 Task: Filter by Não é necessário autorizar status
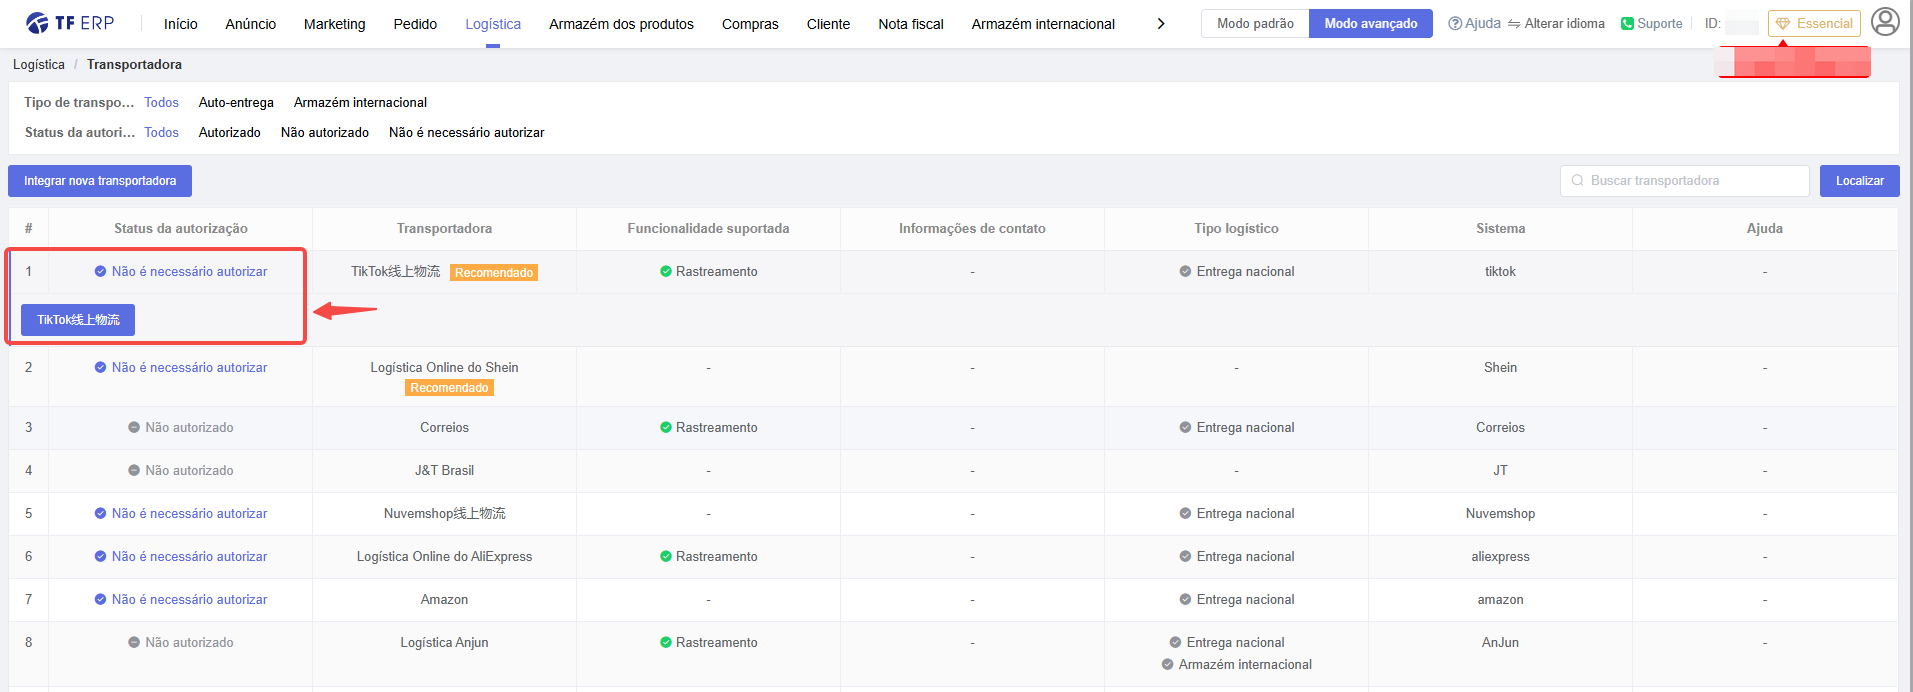(467, 133)
